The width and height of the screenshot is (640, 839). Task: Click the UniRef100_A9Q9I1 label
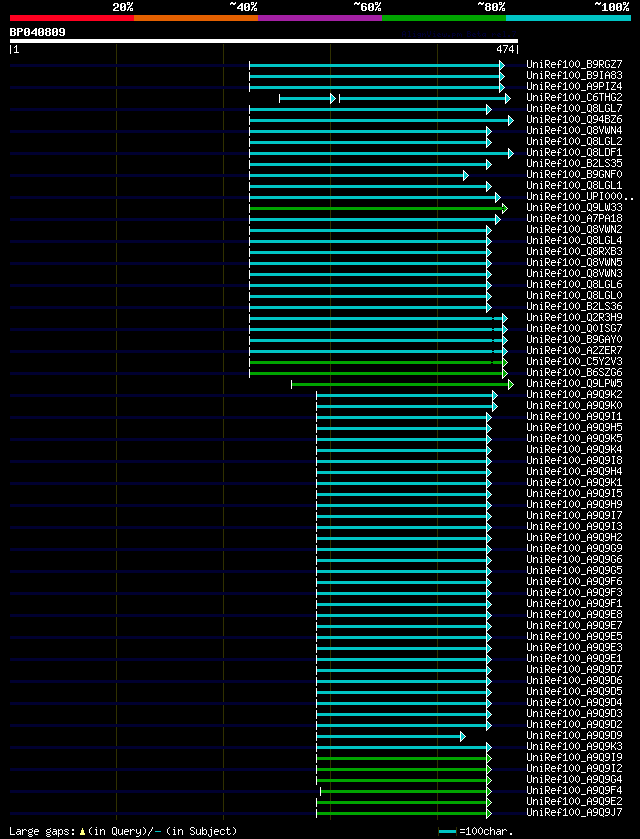click(x=574, y=416)
